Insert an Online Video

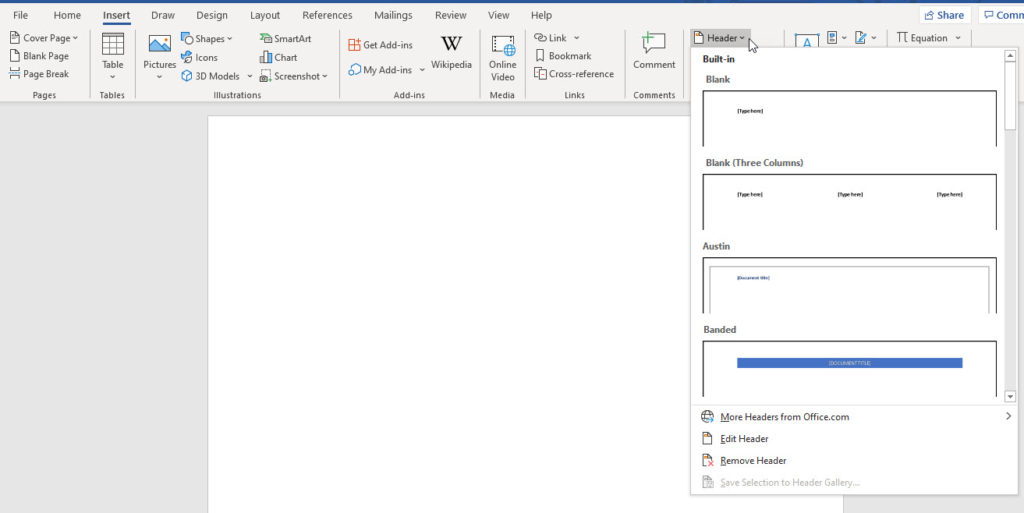pos(502,57)
